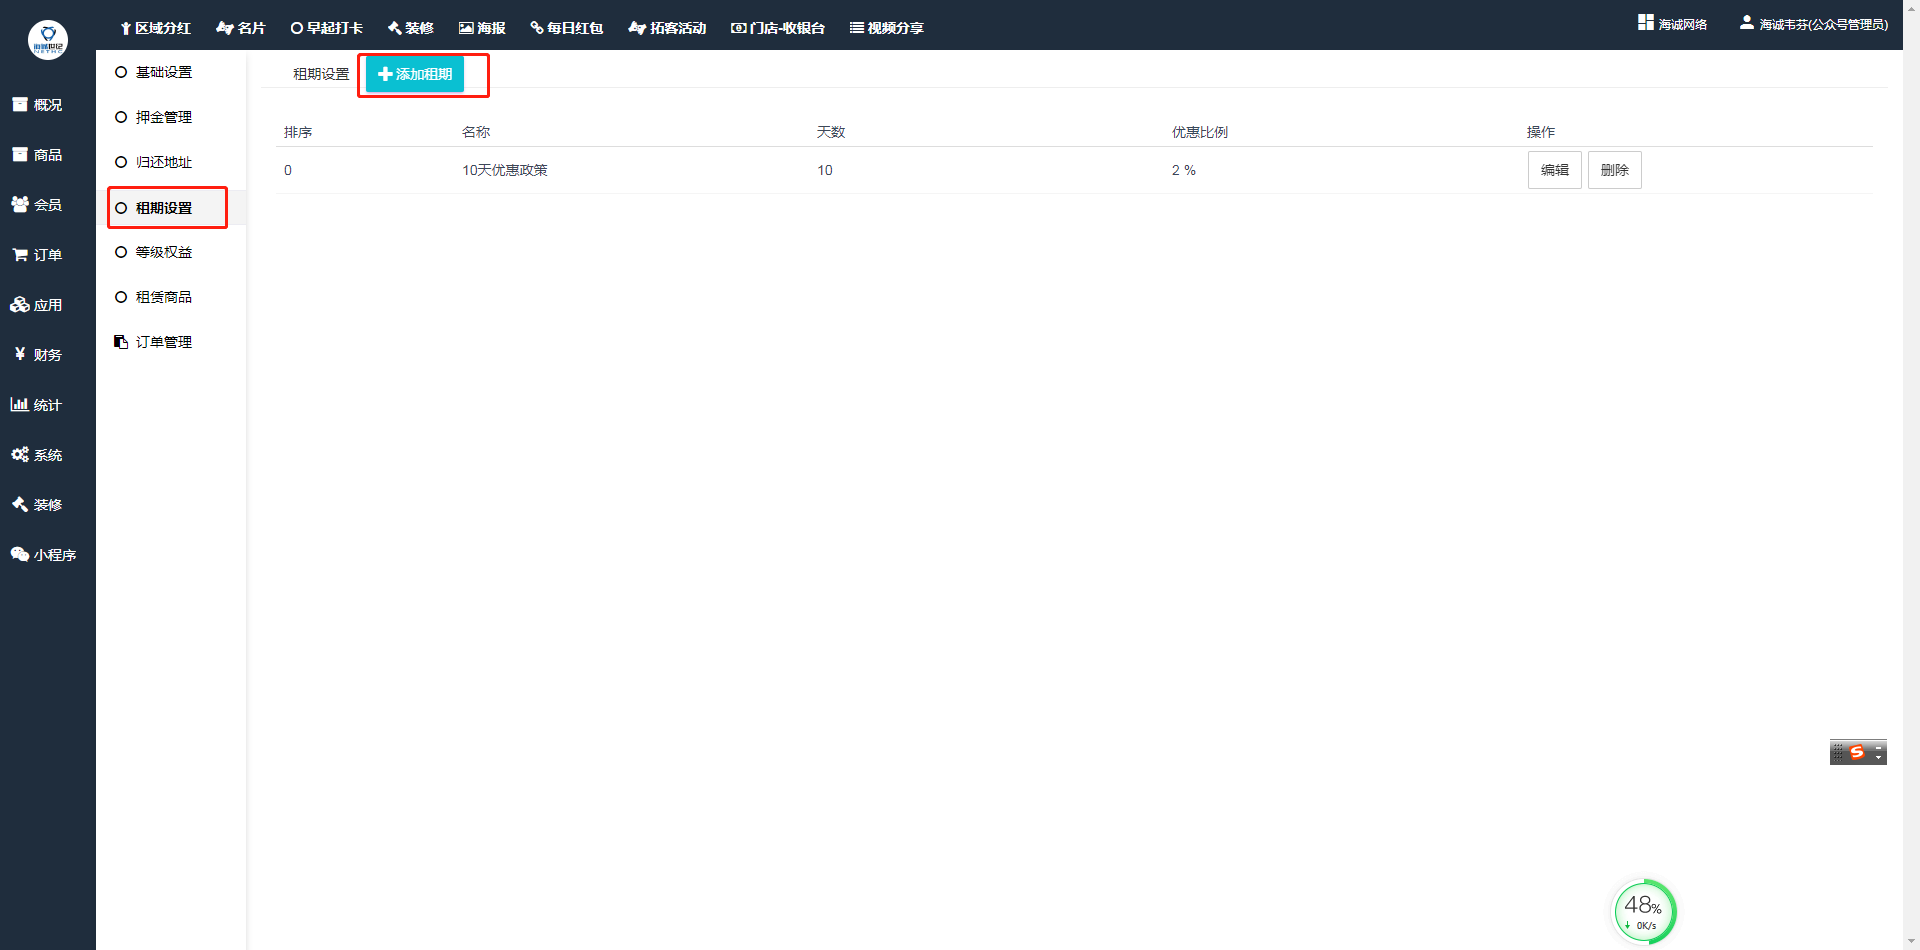
Task: Click the 会员 people icon
Action: (20, 204)
